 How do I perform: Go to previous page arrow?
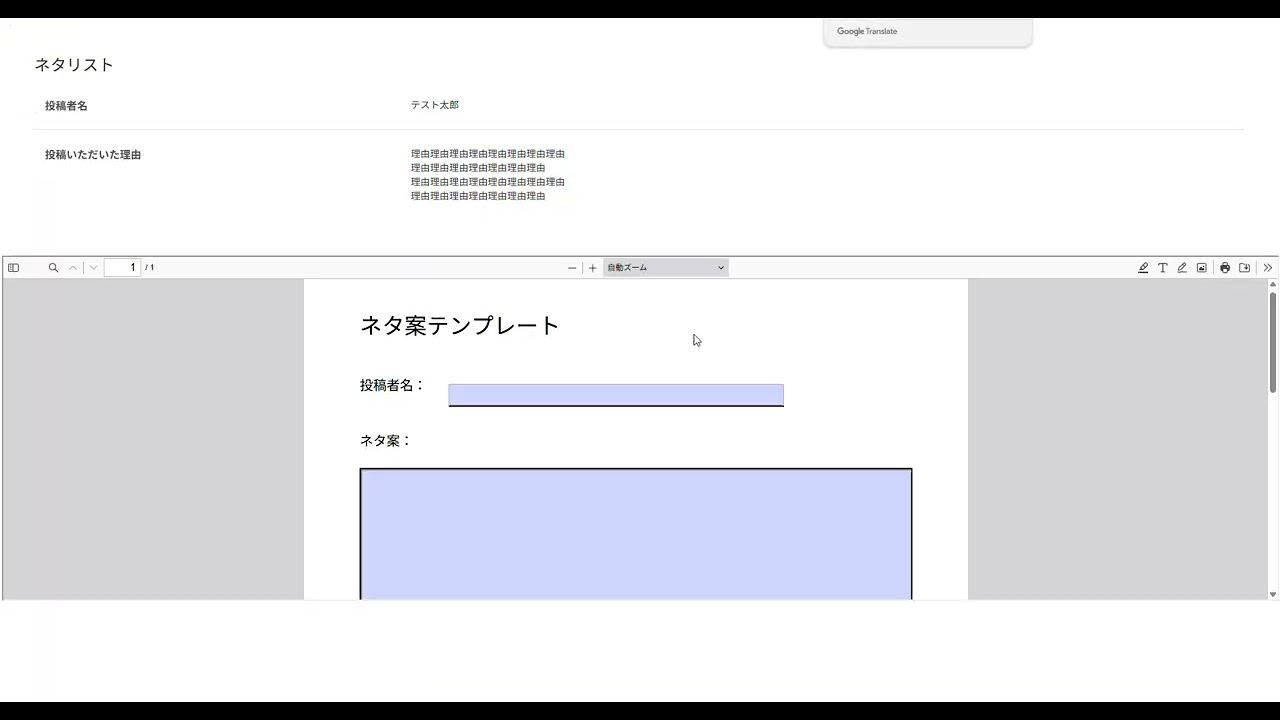click(x=73, y=268)
